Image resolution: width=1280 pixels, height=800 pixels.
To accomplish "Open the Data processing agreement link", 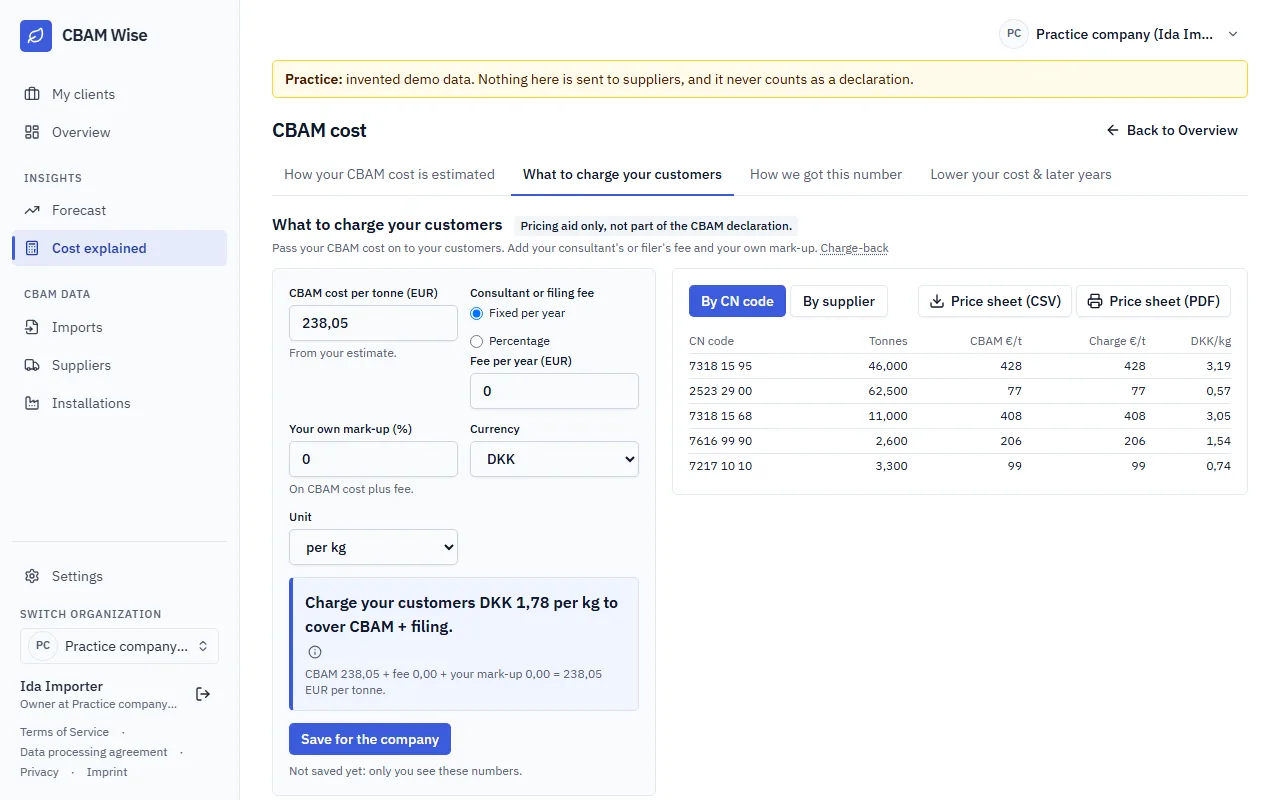I will click(x=94, y=752).
